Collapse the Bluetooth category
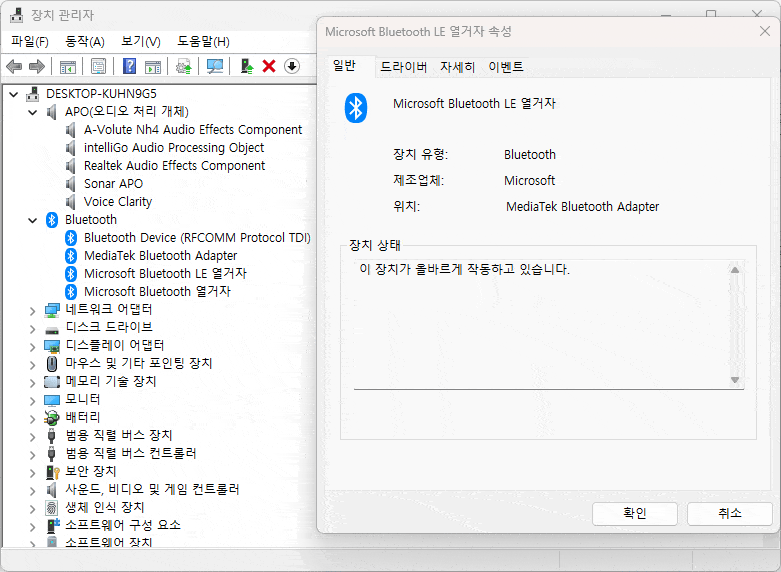781x572 pixels. click(33, 220)
